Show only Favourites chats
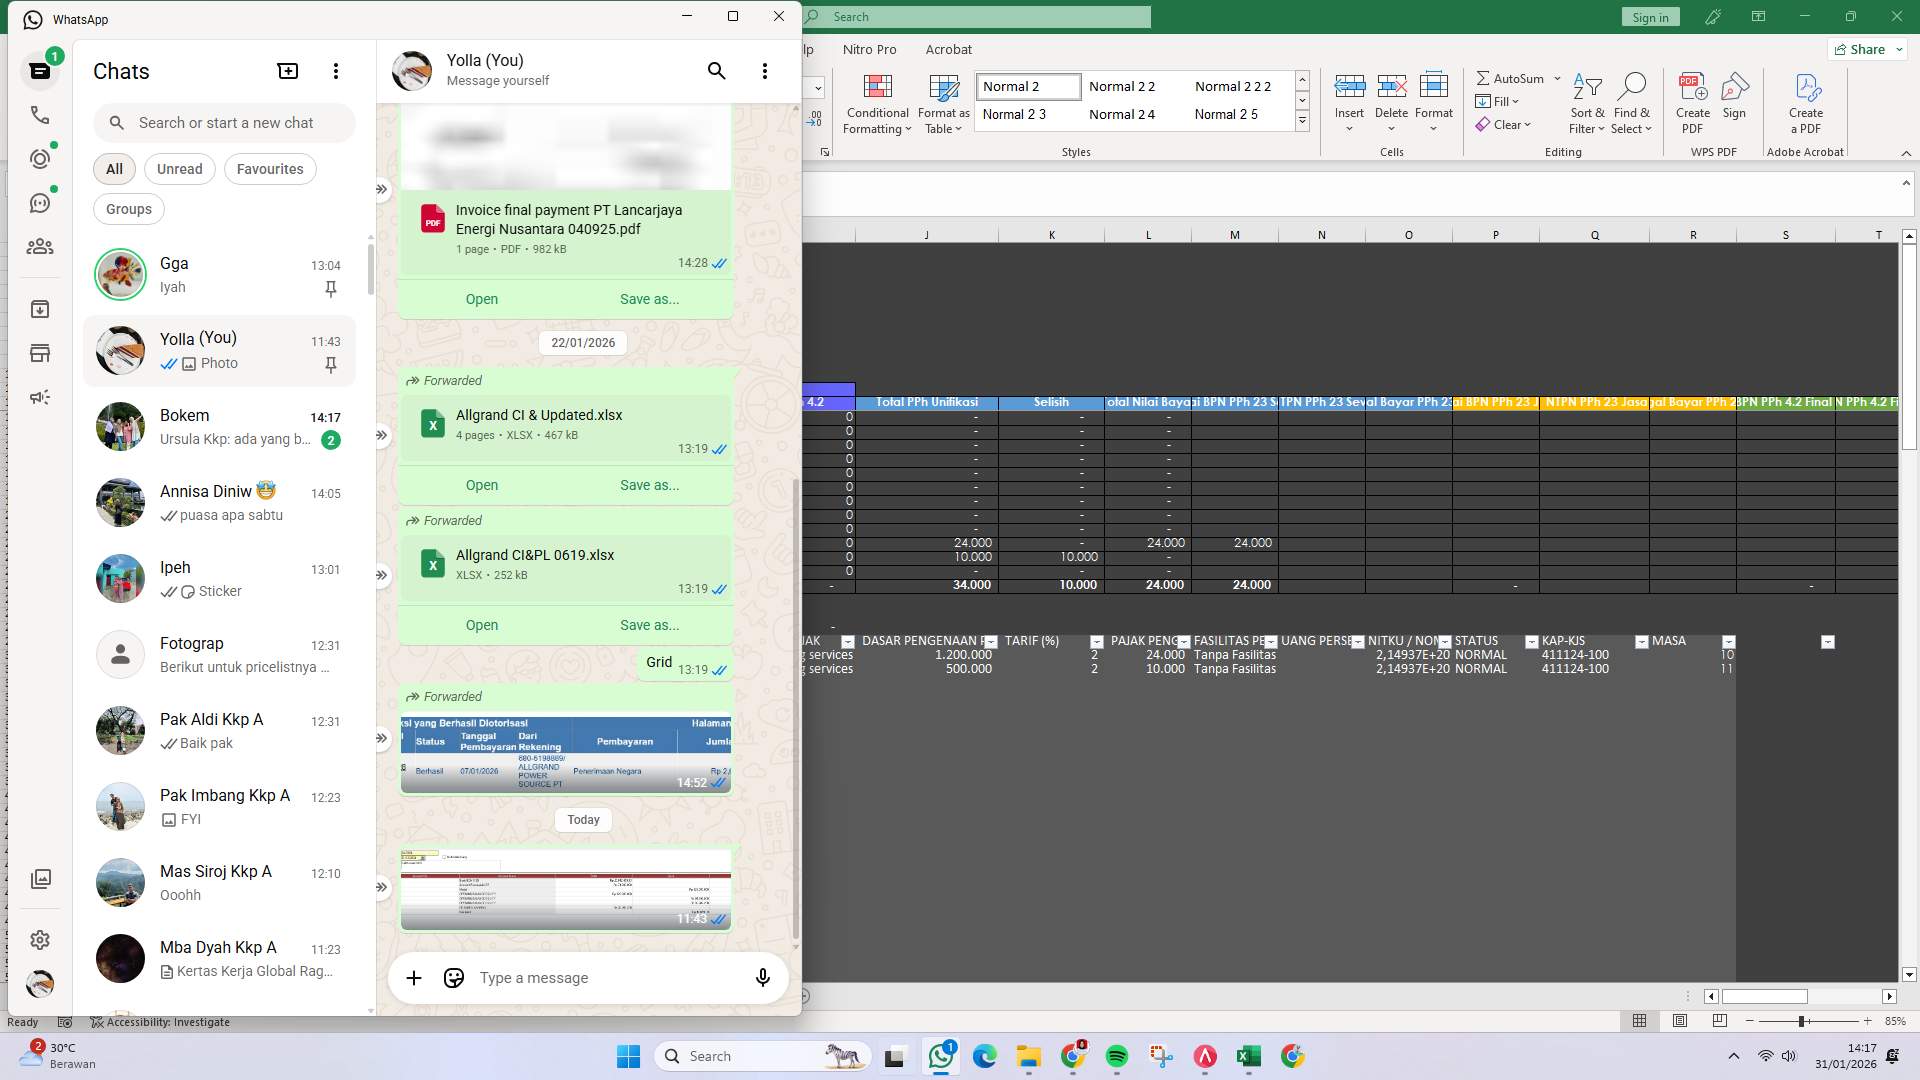Screen dimensions: 1920x1080 269,168
